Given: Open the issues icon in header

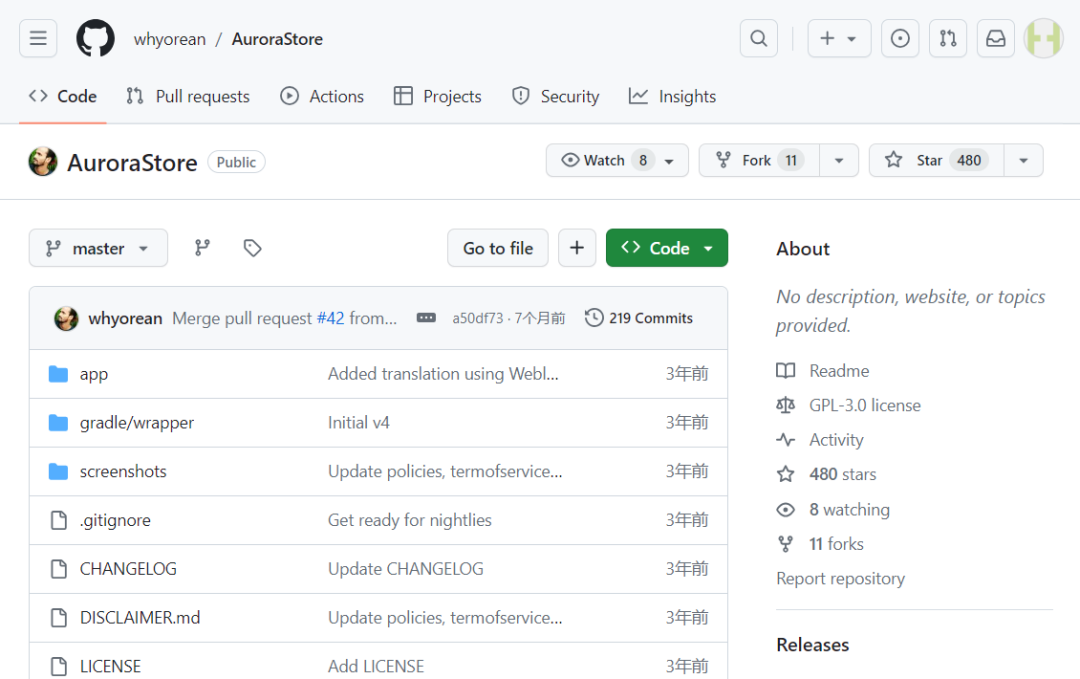Looking at the screenshot, I should [900, 39].
